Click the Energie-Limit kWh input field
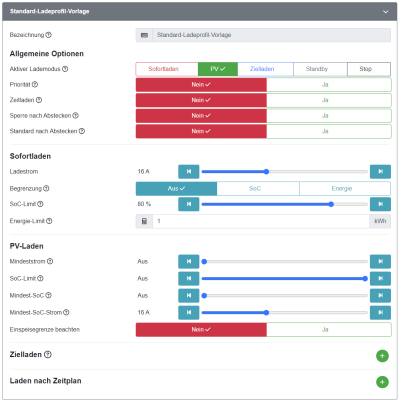This screenshot has height=400, width=398. [261, 221]
